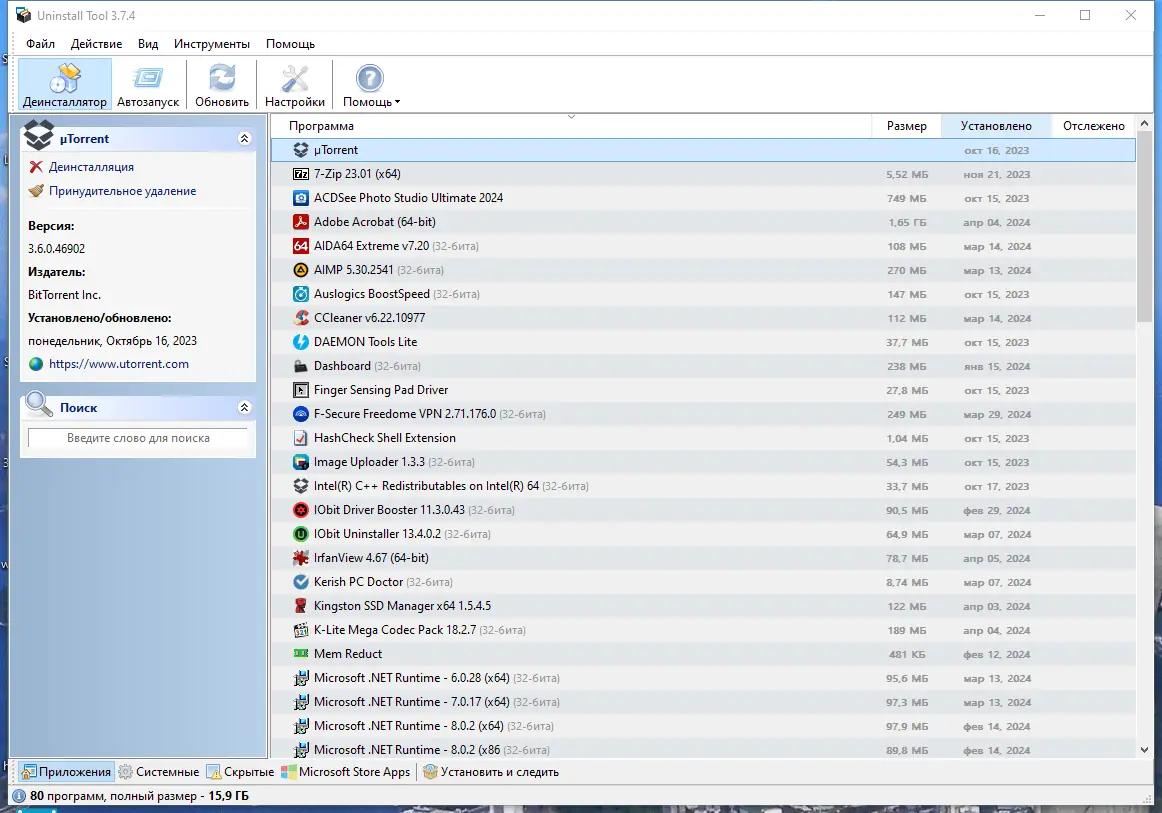Click the IObit Uninstaller list icon
This screenshot has width=1162, height=813.
(x=300, y=534)
